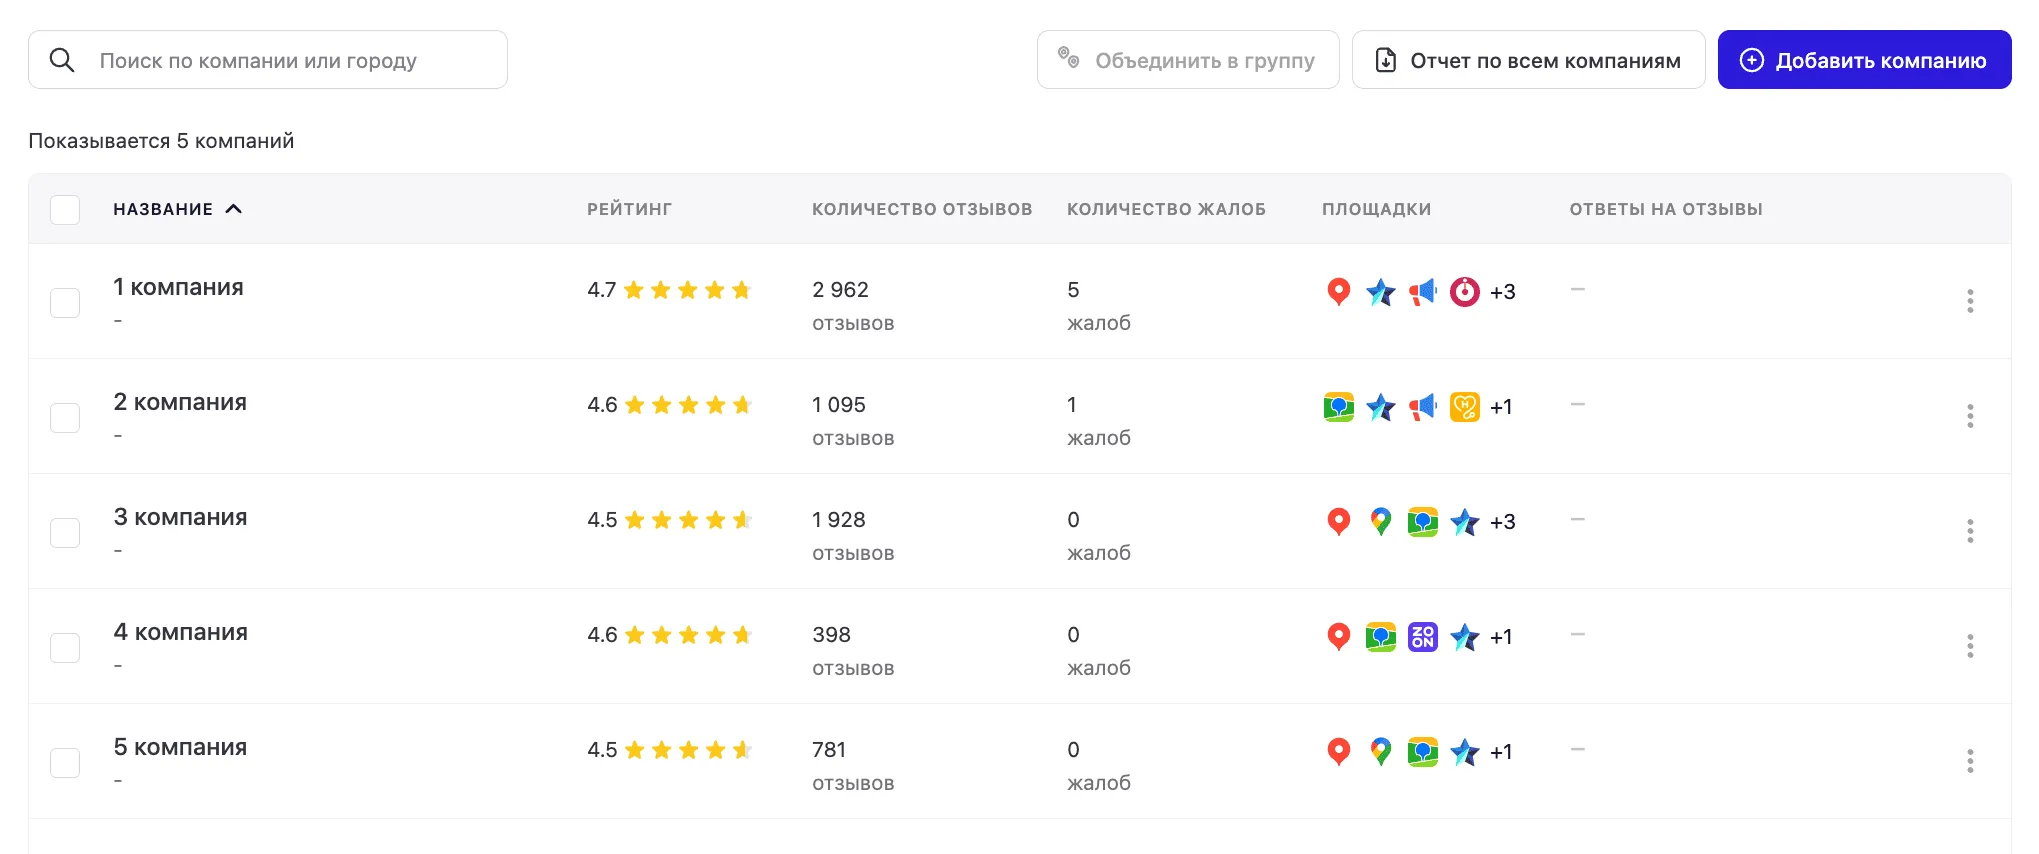Click the megaphone platform icon for 2 компания
The width and height of the screenshot is (2039, 854).
coord(1422,407)
